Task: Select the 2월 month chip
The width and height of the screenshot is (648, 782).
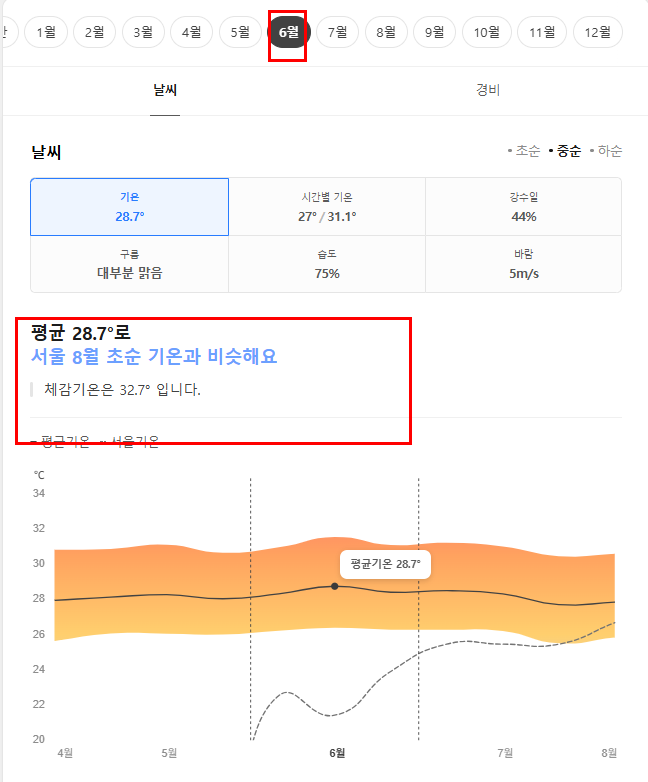Action: 94,32
